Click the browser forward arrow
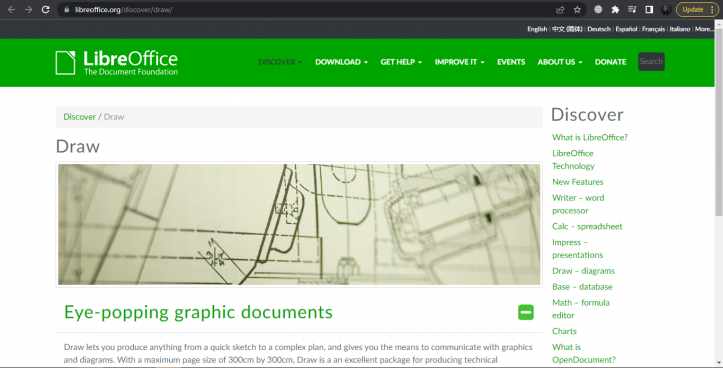This screenshot has height=368, width=723. pyautogui.click(x=29, y=10)
